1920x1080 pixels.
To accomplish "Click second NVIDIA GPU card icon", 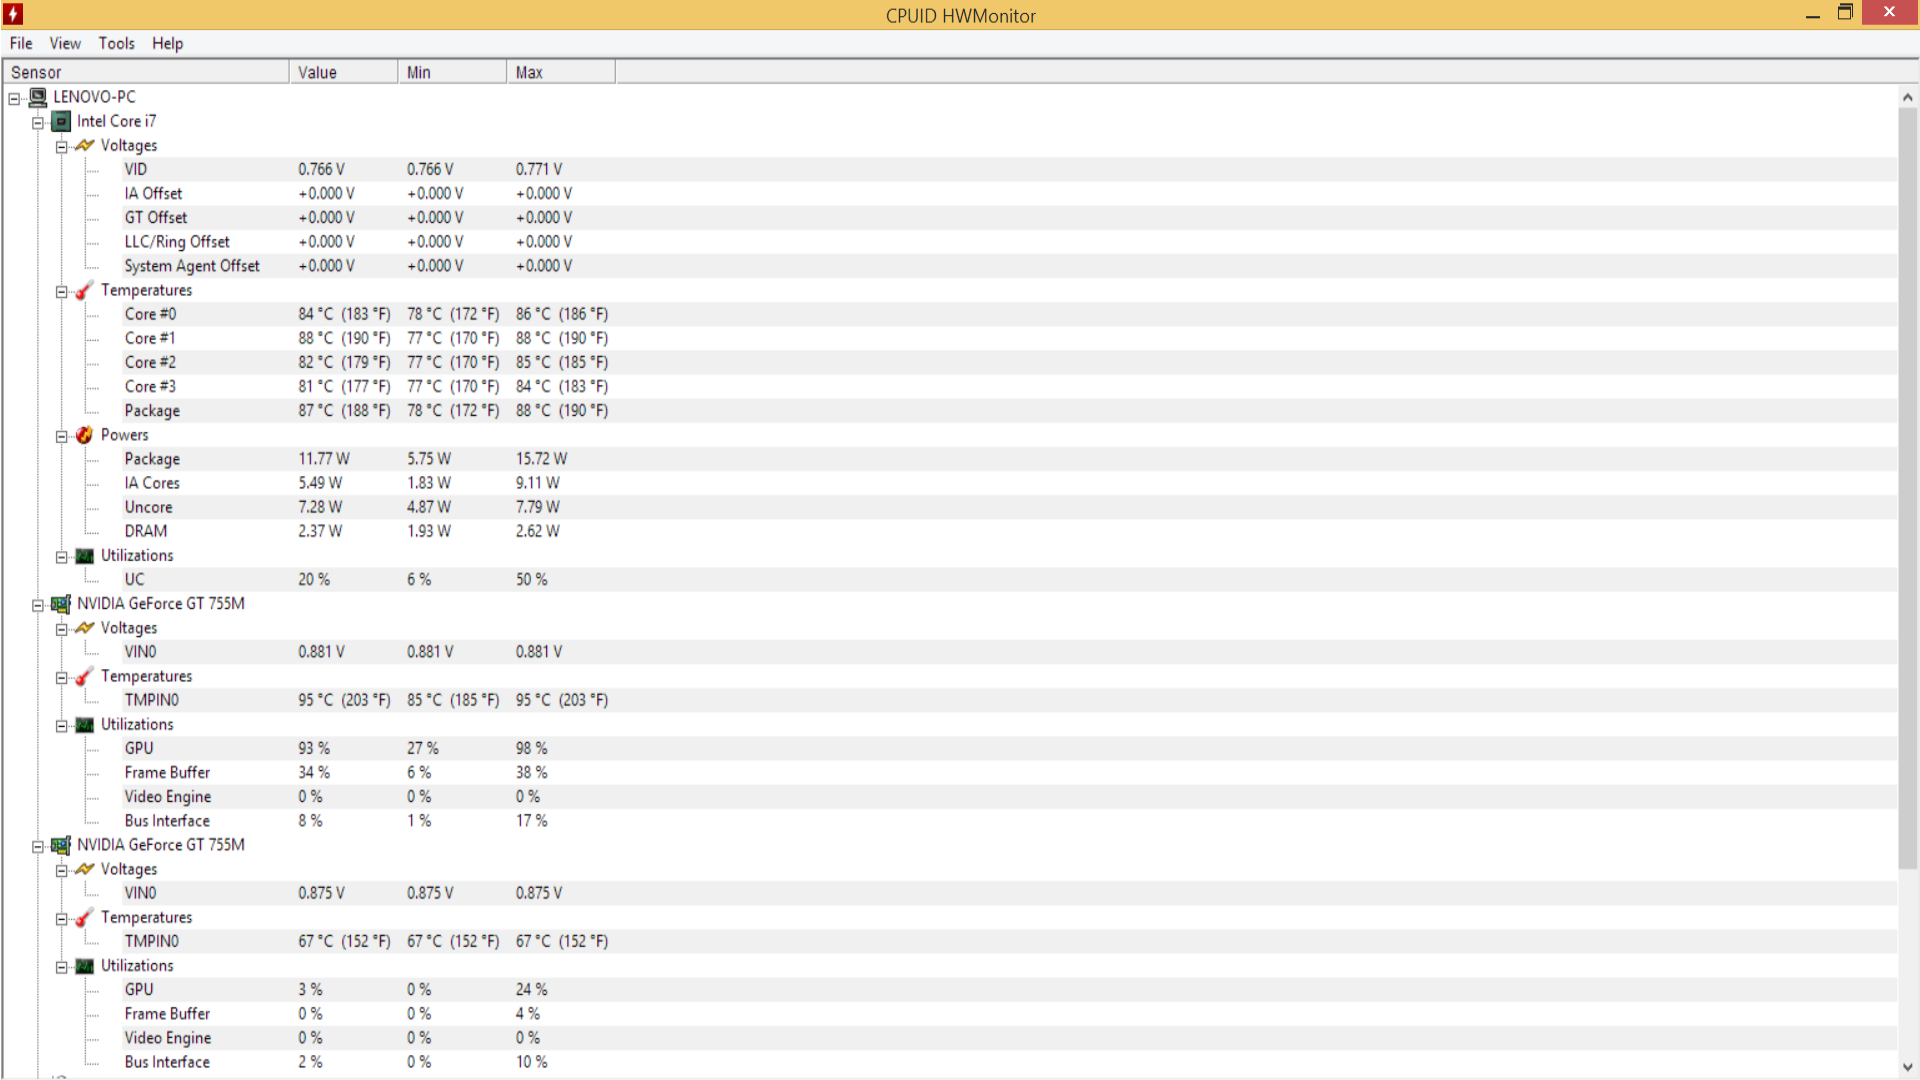I will 61,845.
